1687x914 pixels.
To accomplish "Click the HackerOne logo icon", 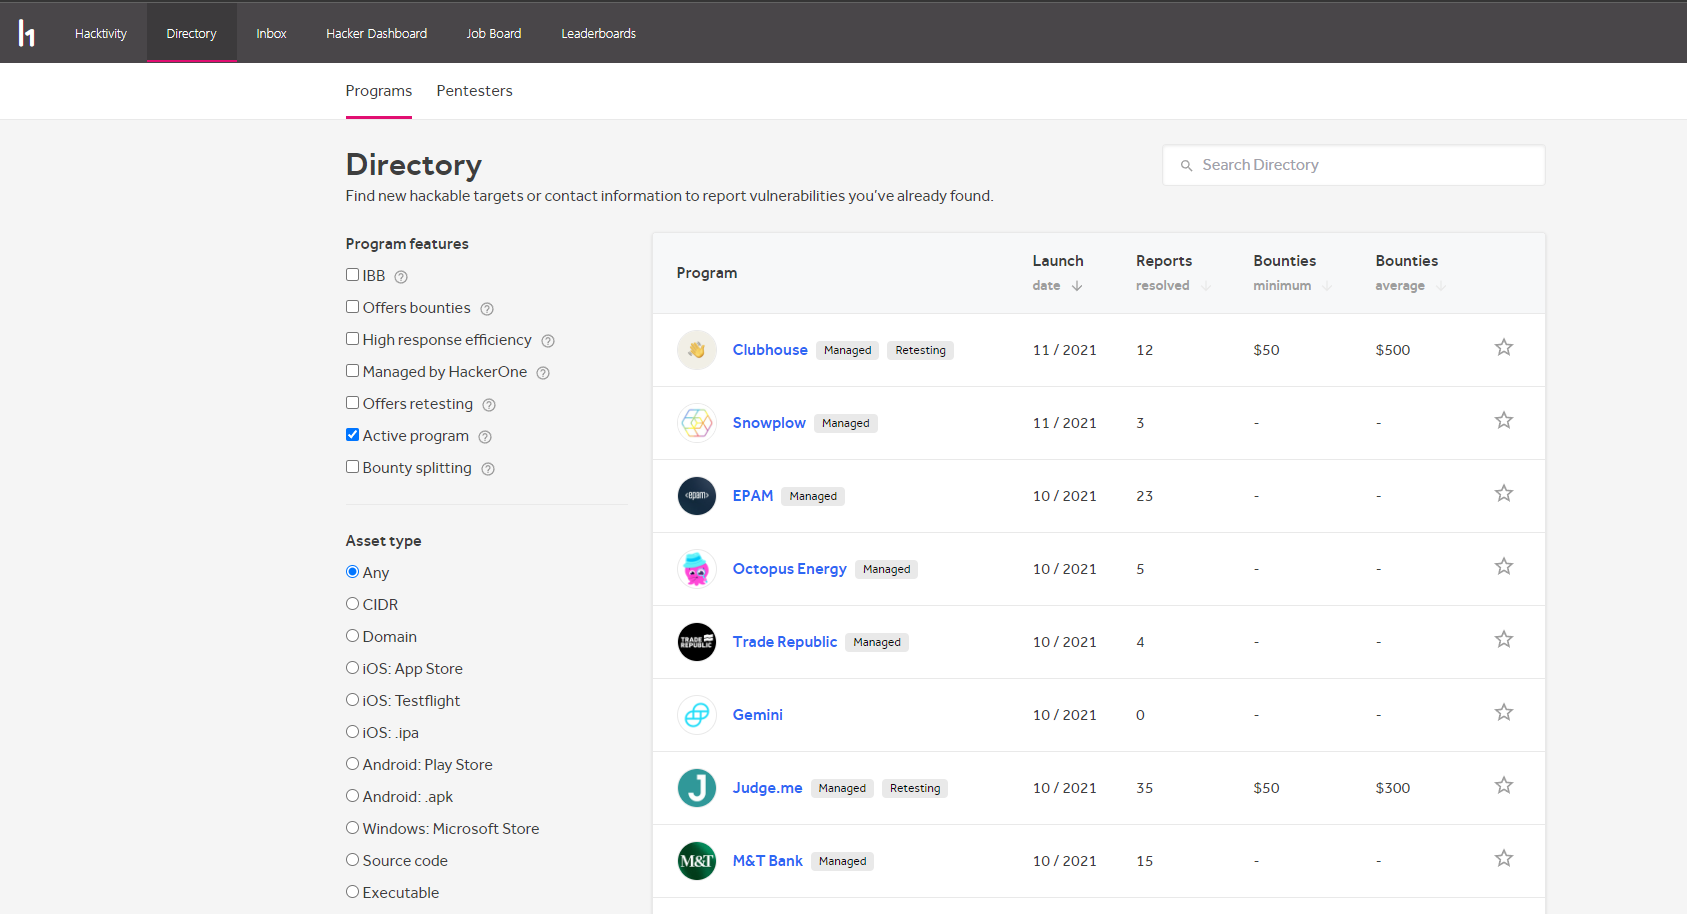I will [27, 33].
